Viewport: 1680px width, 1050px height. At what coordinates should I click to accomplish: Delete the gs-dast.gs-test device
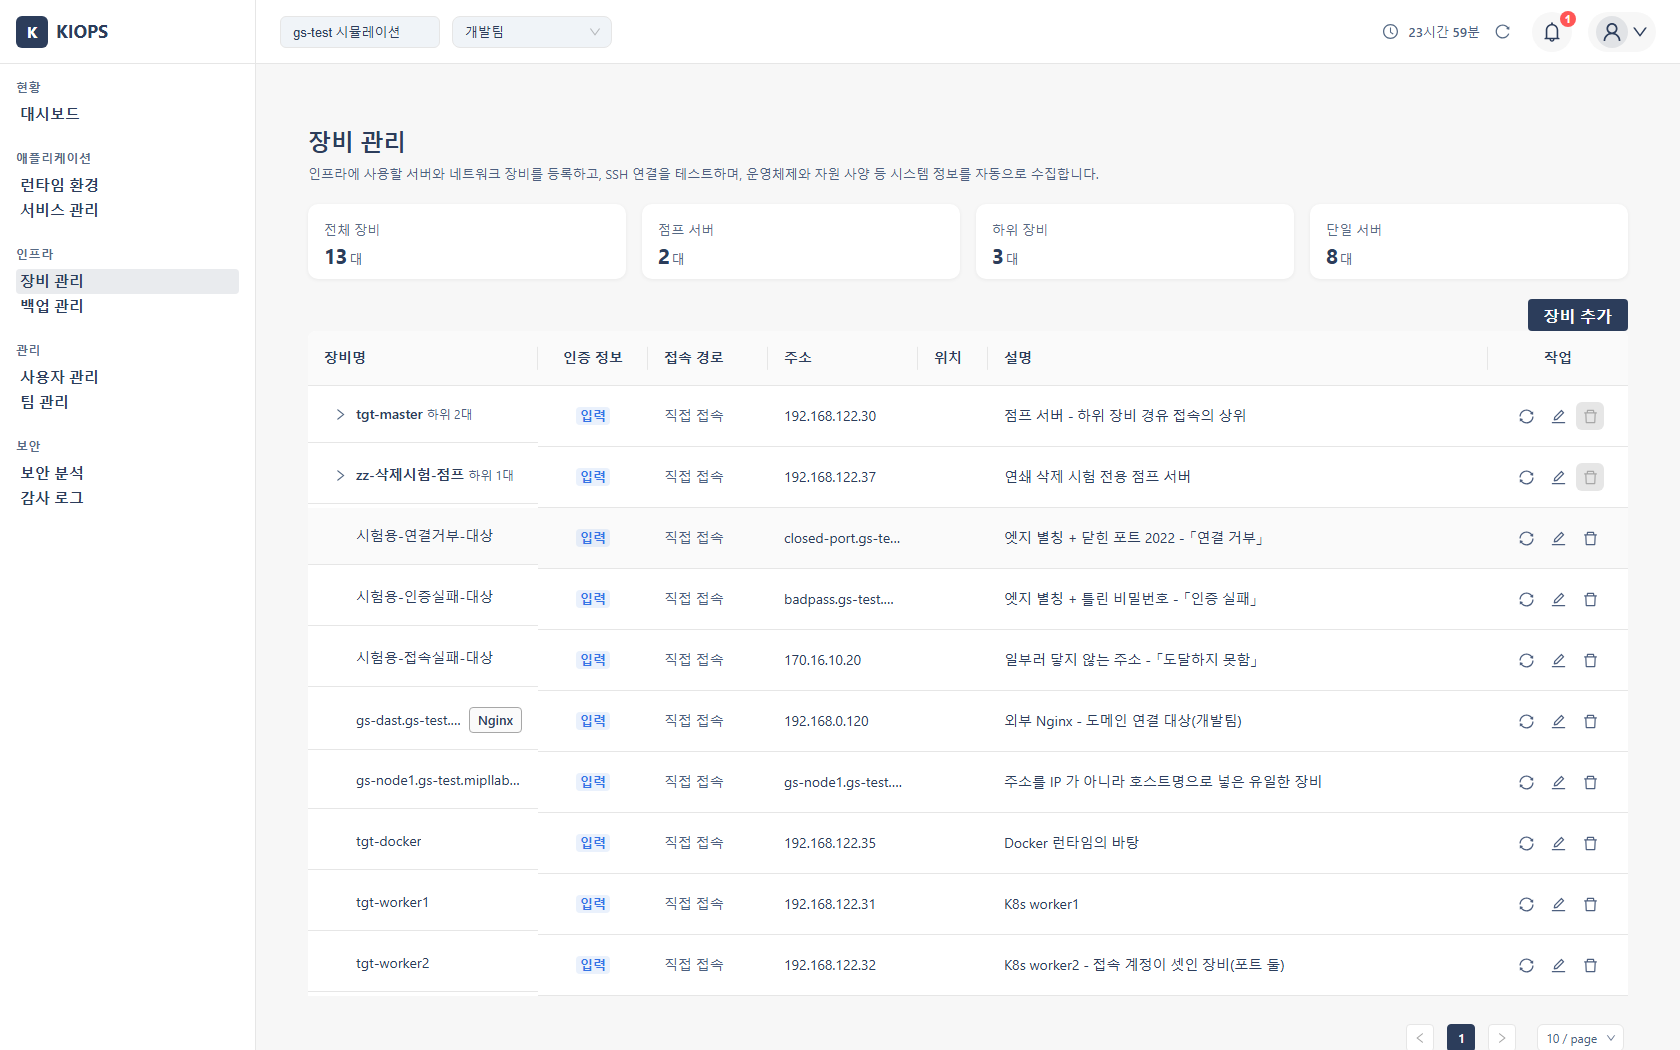(1590, 721)
